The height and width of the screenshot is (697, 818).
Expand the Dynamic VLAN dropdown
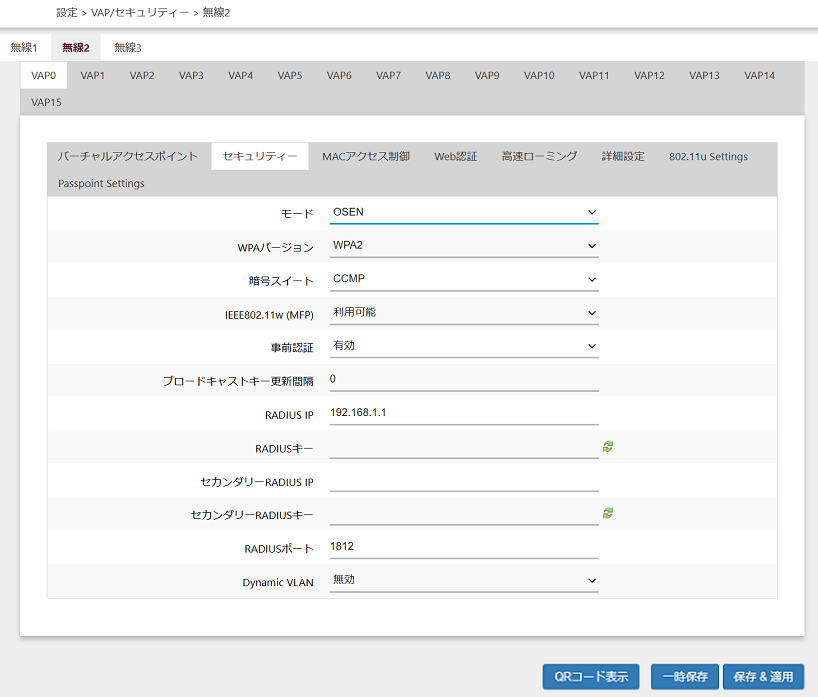[463, 580]
